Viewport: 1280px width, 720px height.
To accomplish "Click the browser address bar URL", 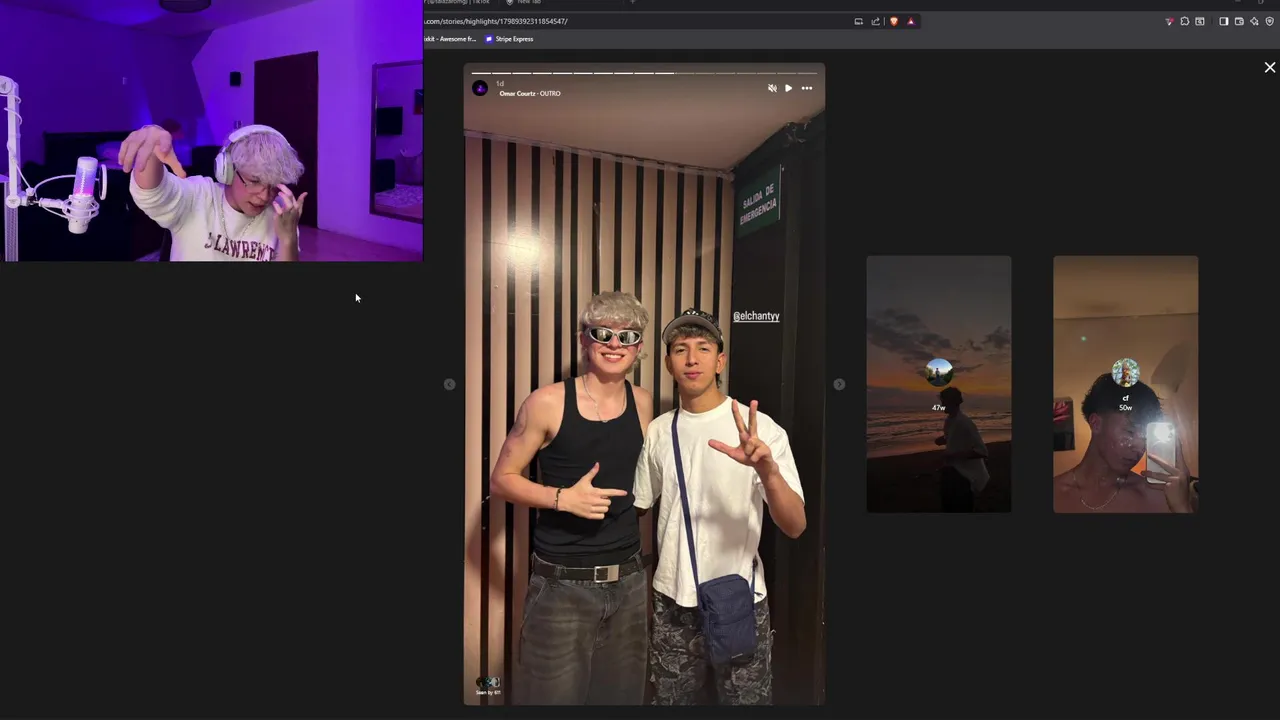I will point(497,21).
